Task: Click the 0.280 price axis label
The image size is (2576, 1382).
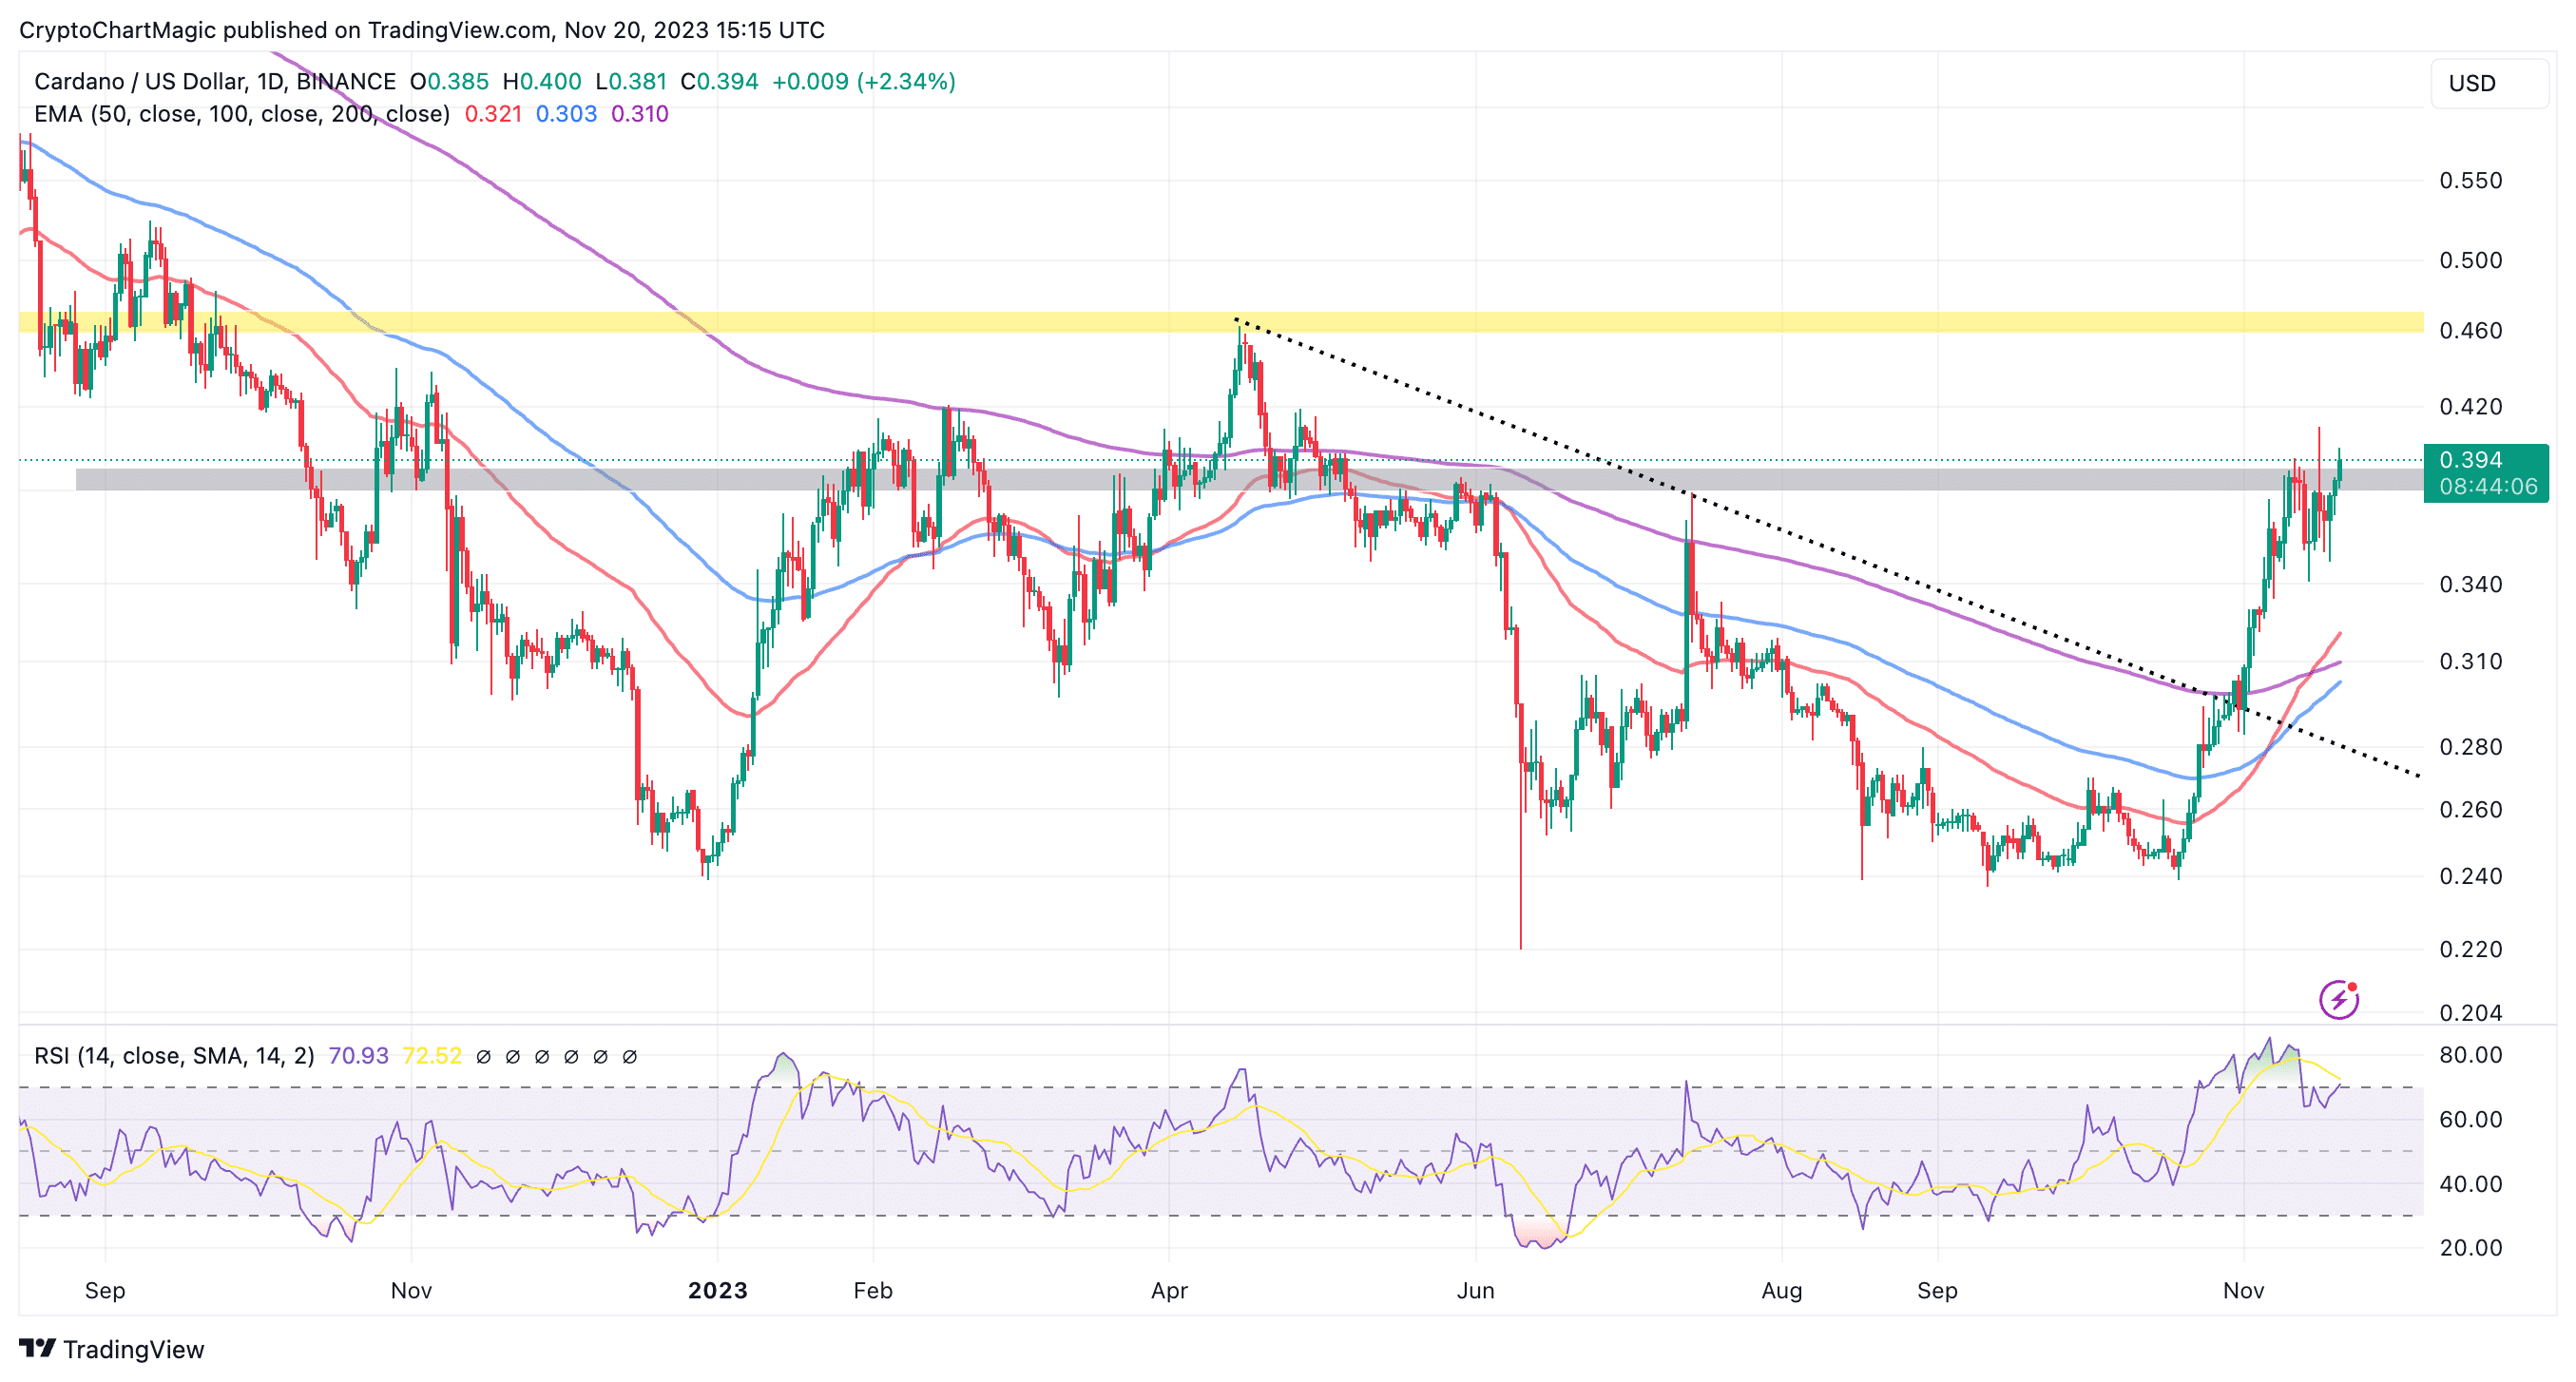Action: pos(2471,747)
